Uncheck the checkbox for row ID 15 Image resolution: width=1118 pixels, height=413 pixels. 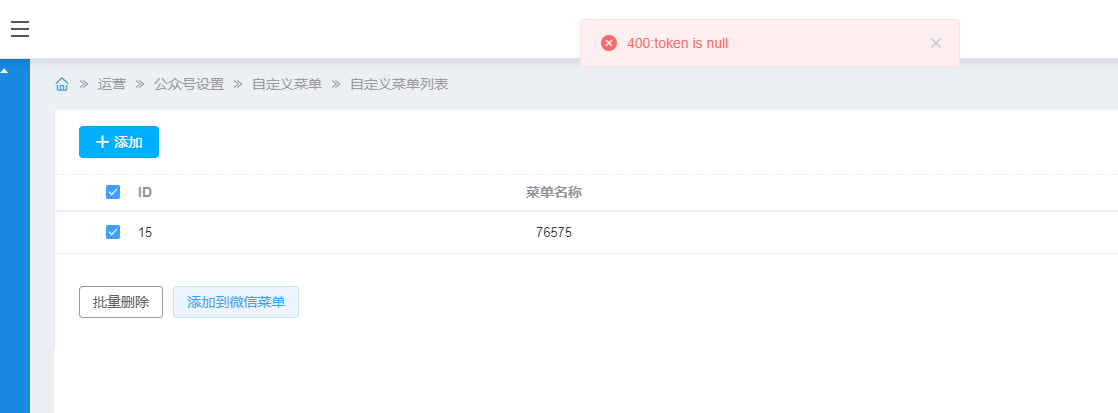click(113, 232)
